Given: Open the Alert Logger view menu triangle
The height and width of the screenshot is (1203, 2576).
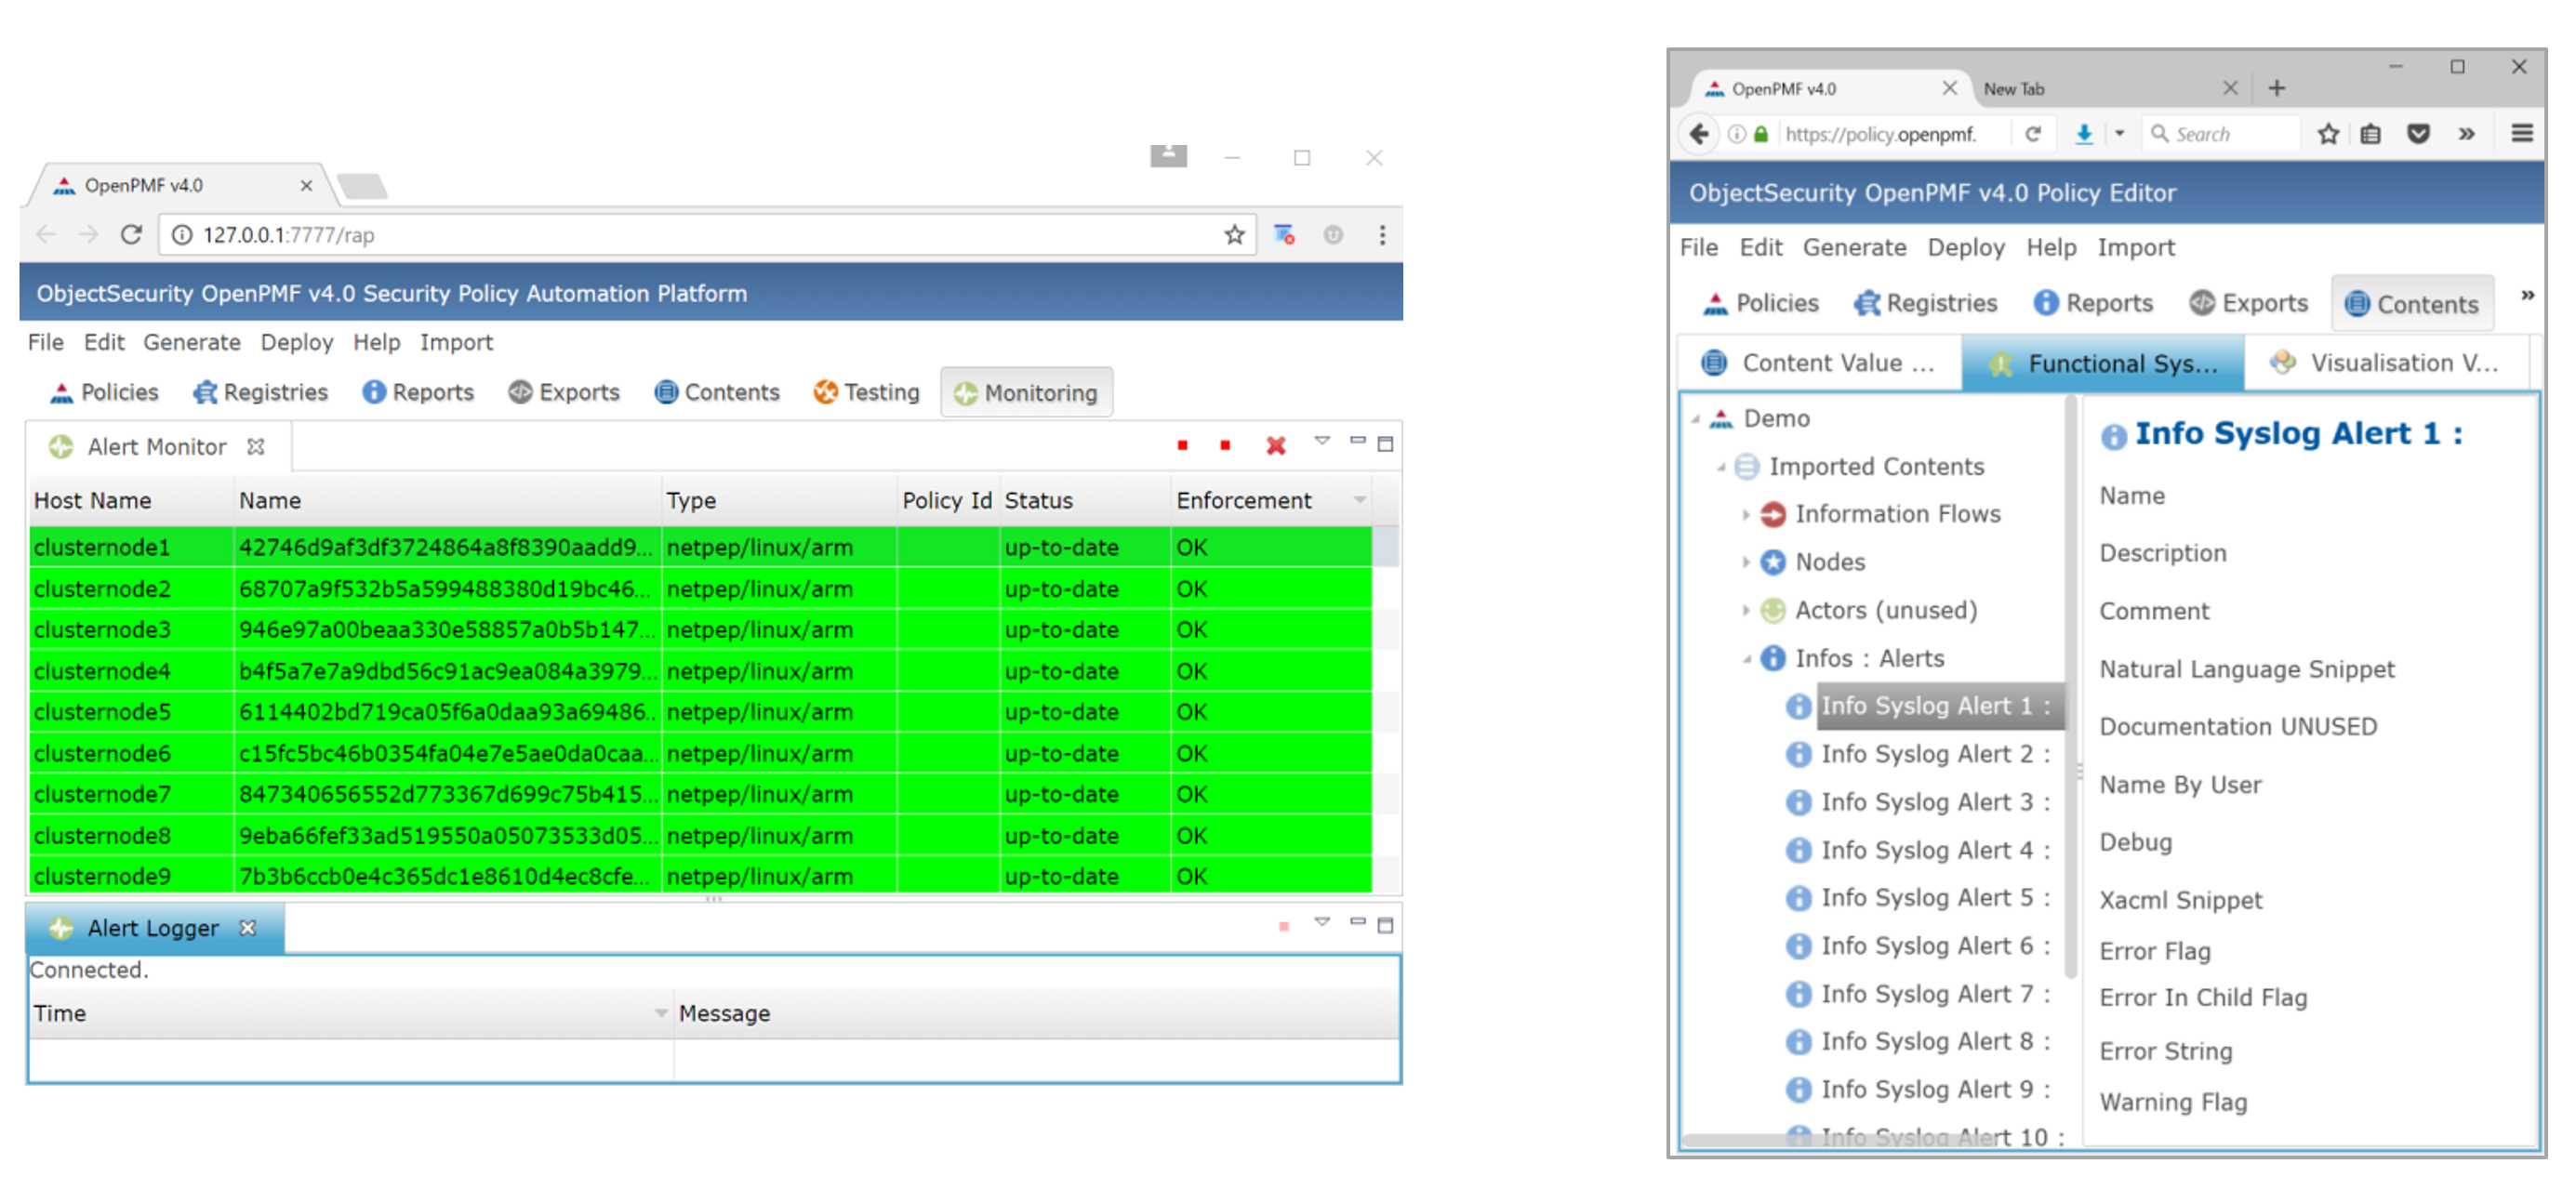Looking at the screenshot, I should (x=1322, y=922).
